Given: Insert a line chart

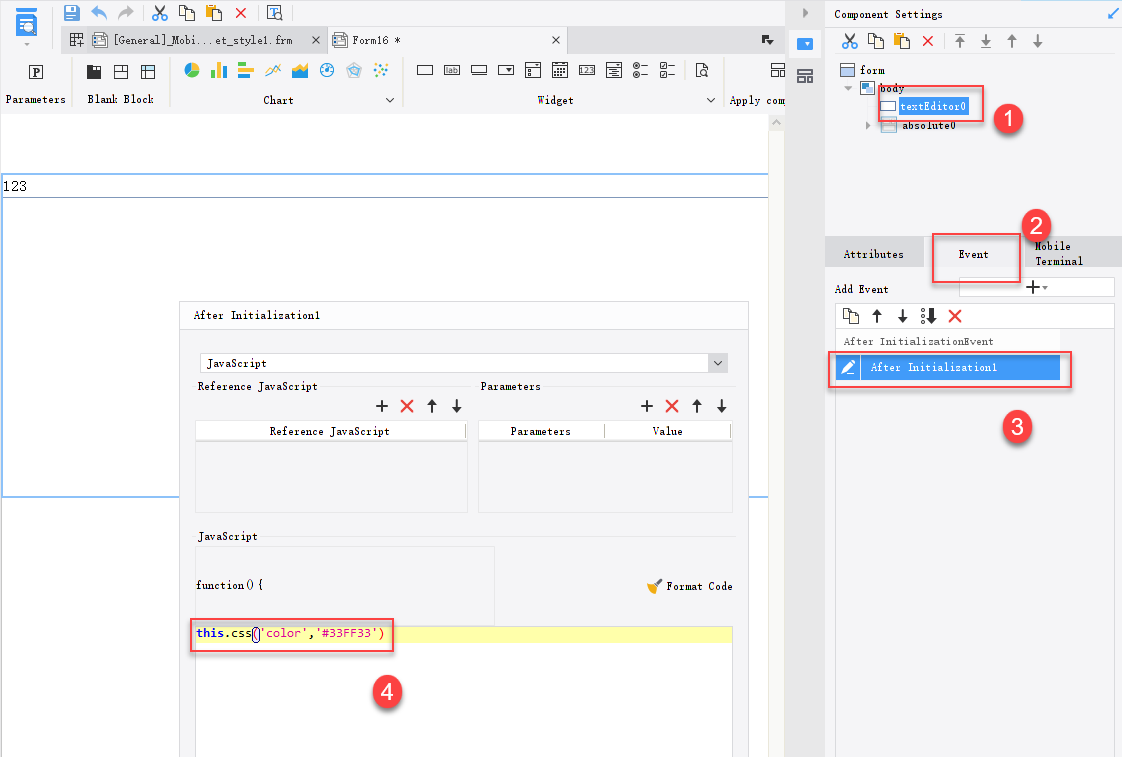Looking at the screenshot, I should [273, 70].
